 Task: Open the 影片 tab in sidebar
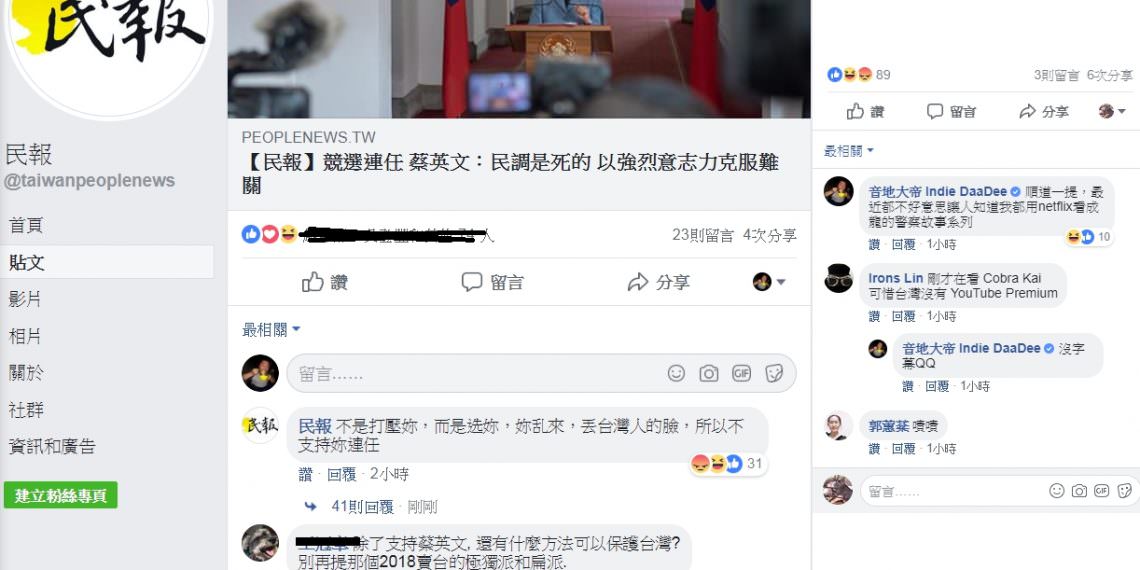[25, 299]
